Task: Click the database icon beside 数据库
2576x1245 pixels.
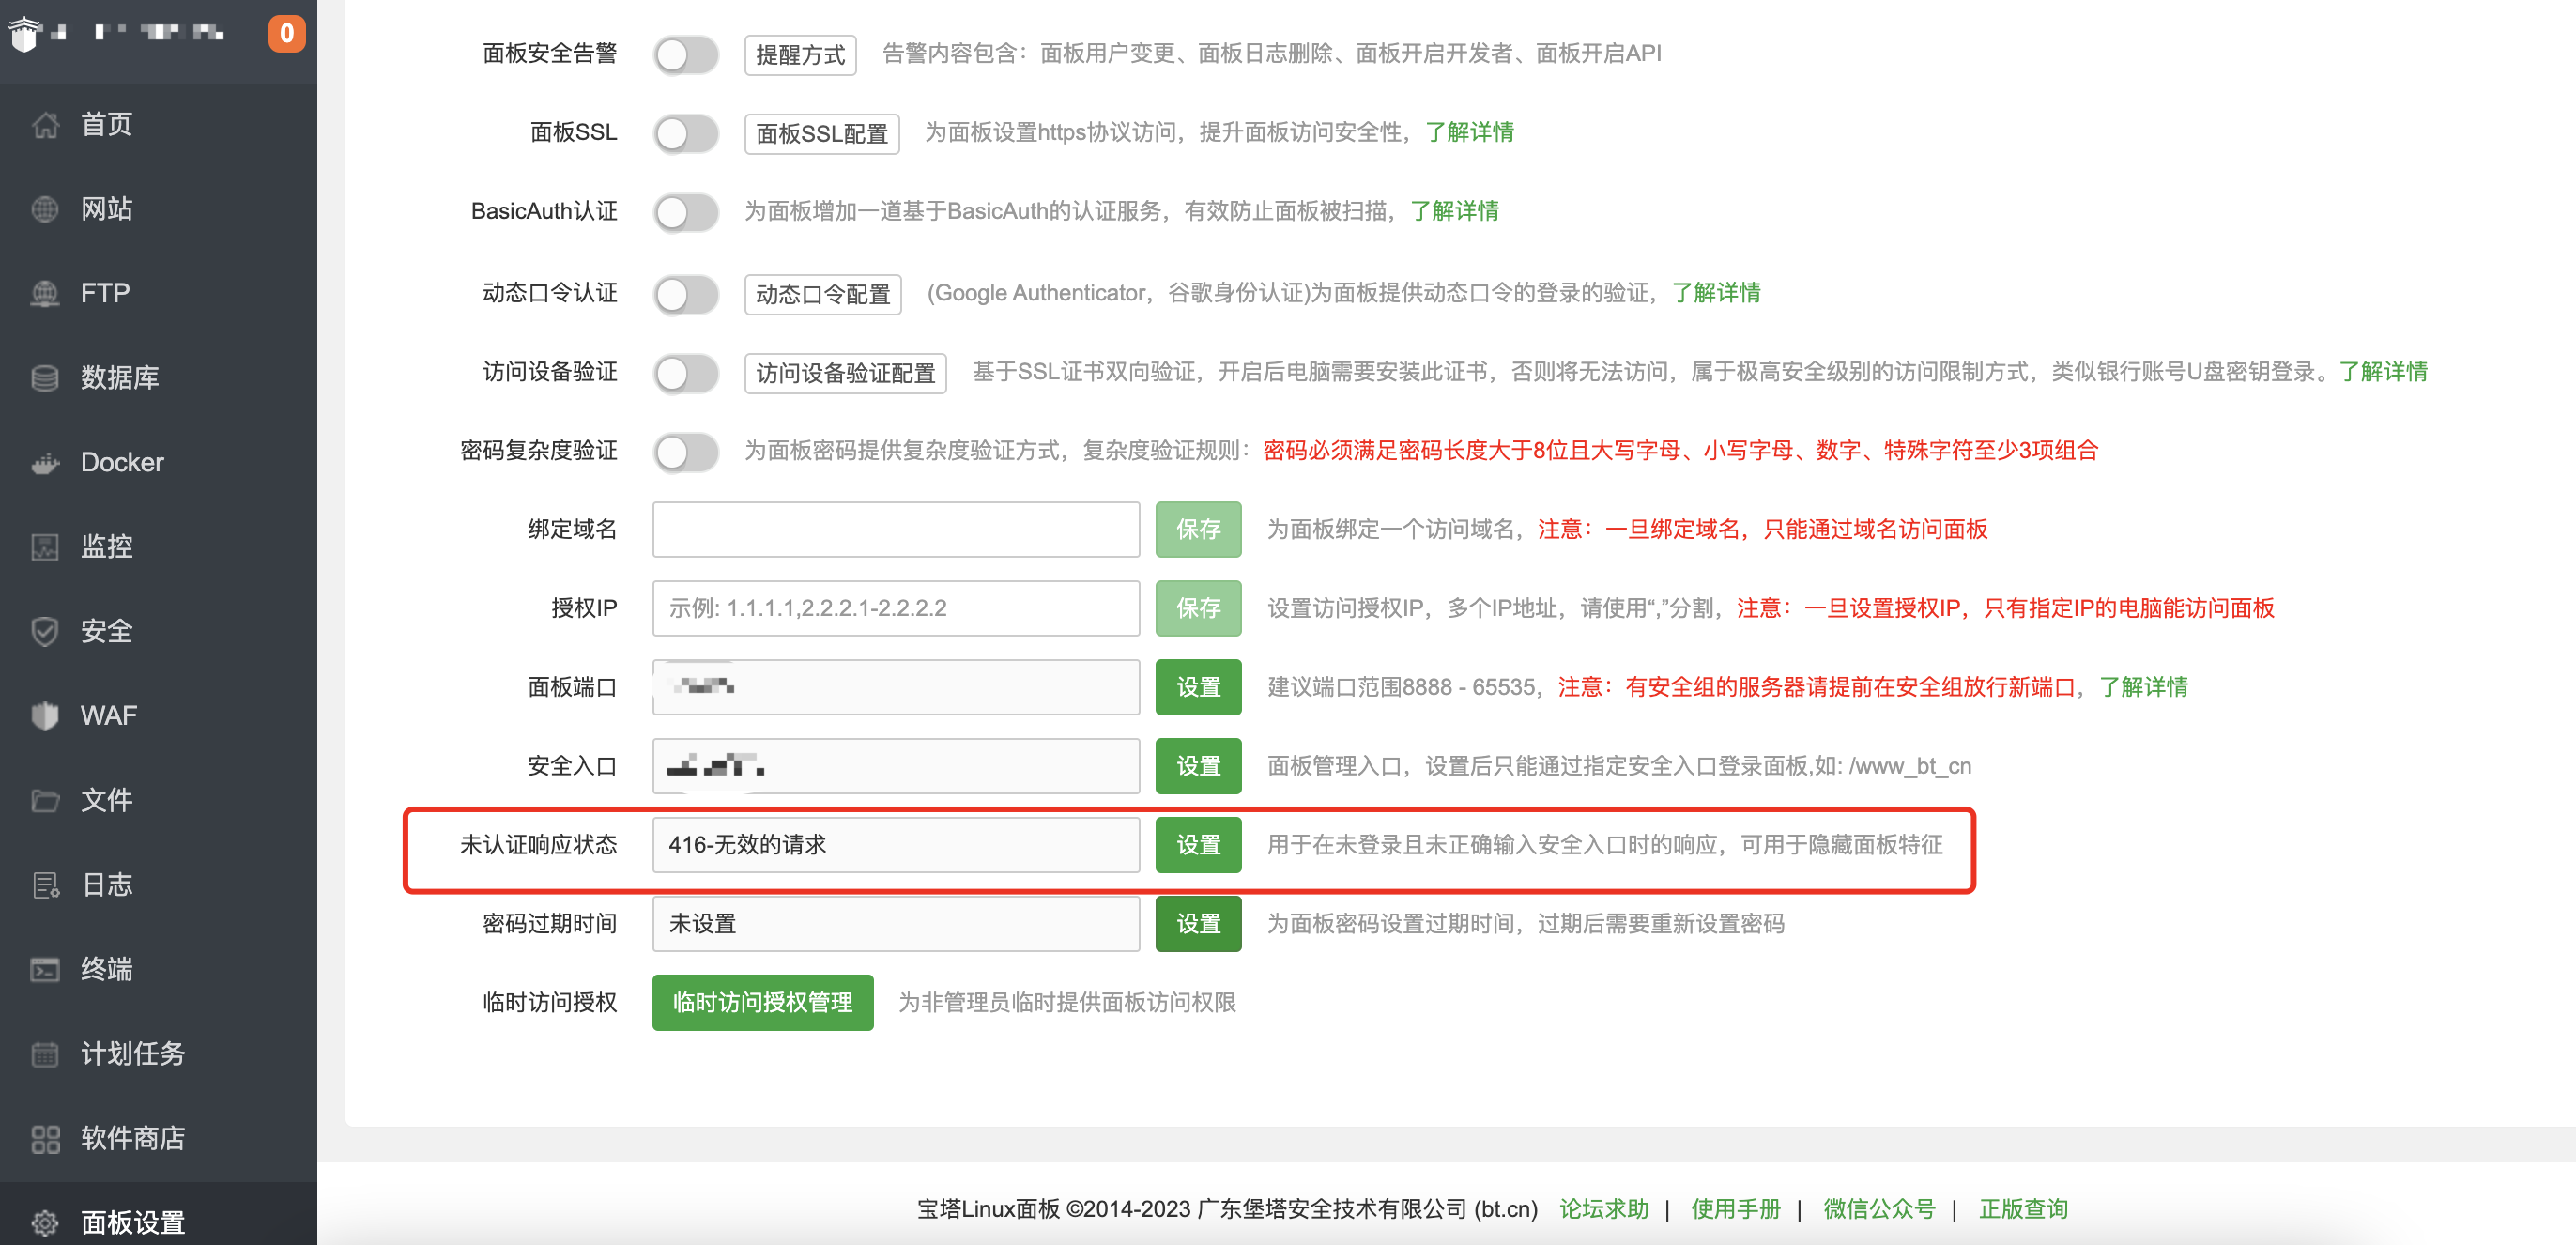Action: coord(45,378)
